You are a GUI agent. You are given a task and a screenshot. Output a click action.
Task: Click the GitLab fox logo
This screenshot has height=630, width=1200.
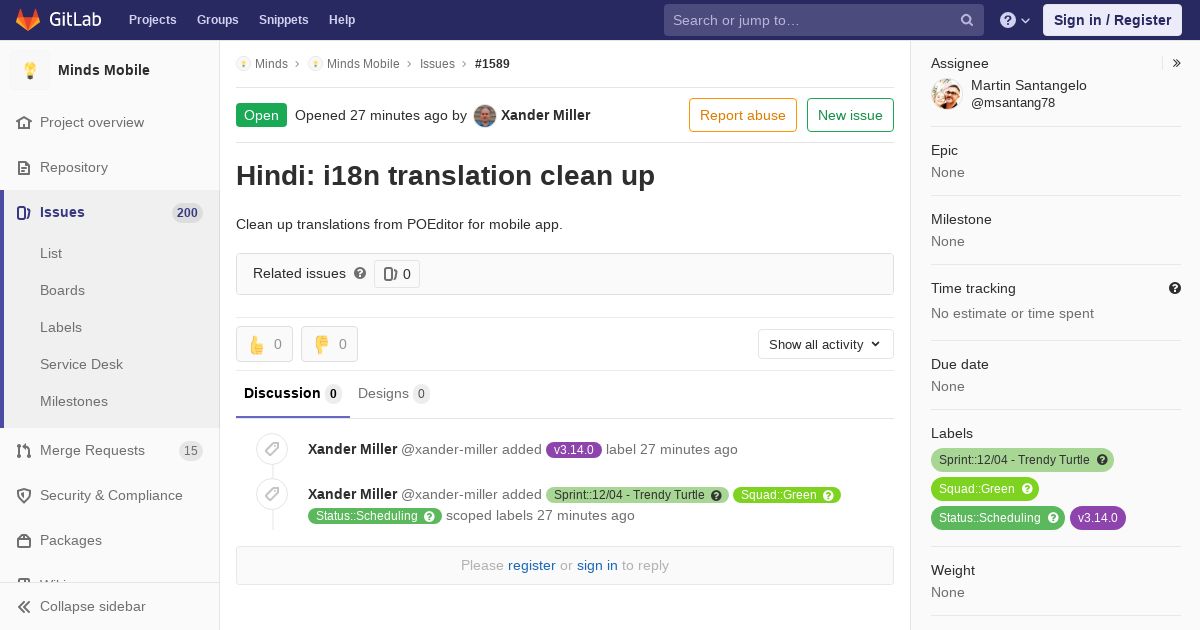(x=28, y=19)
